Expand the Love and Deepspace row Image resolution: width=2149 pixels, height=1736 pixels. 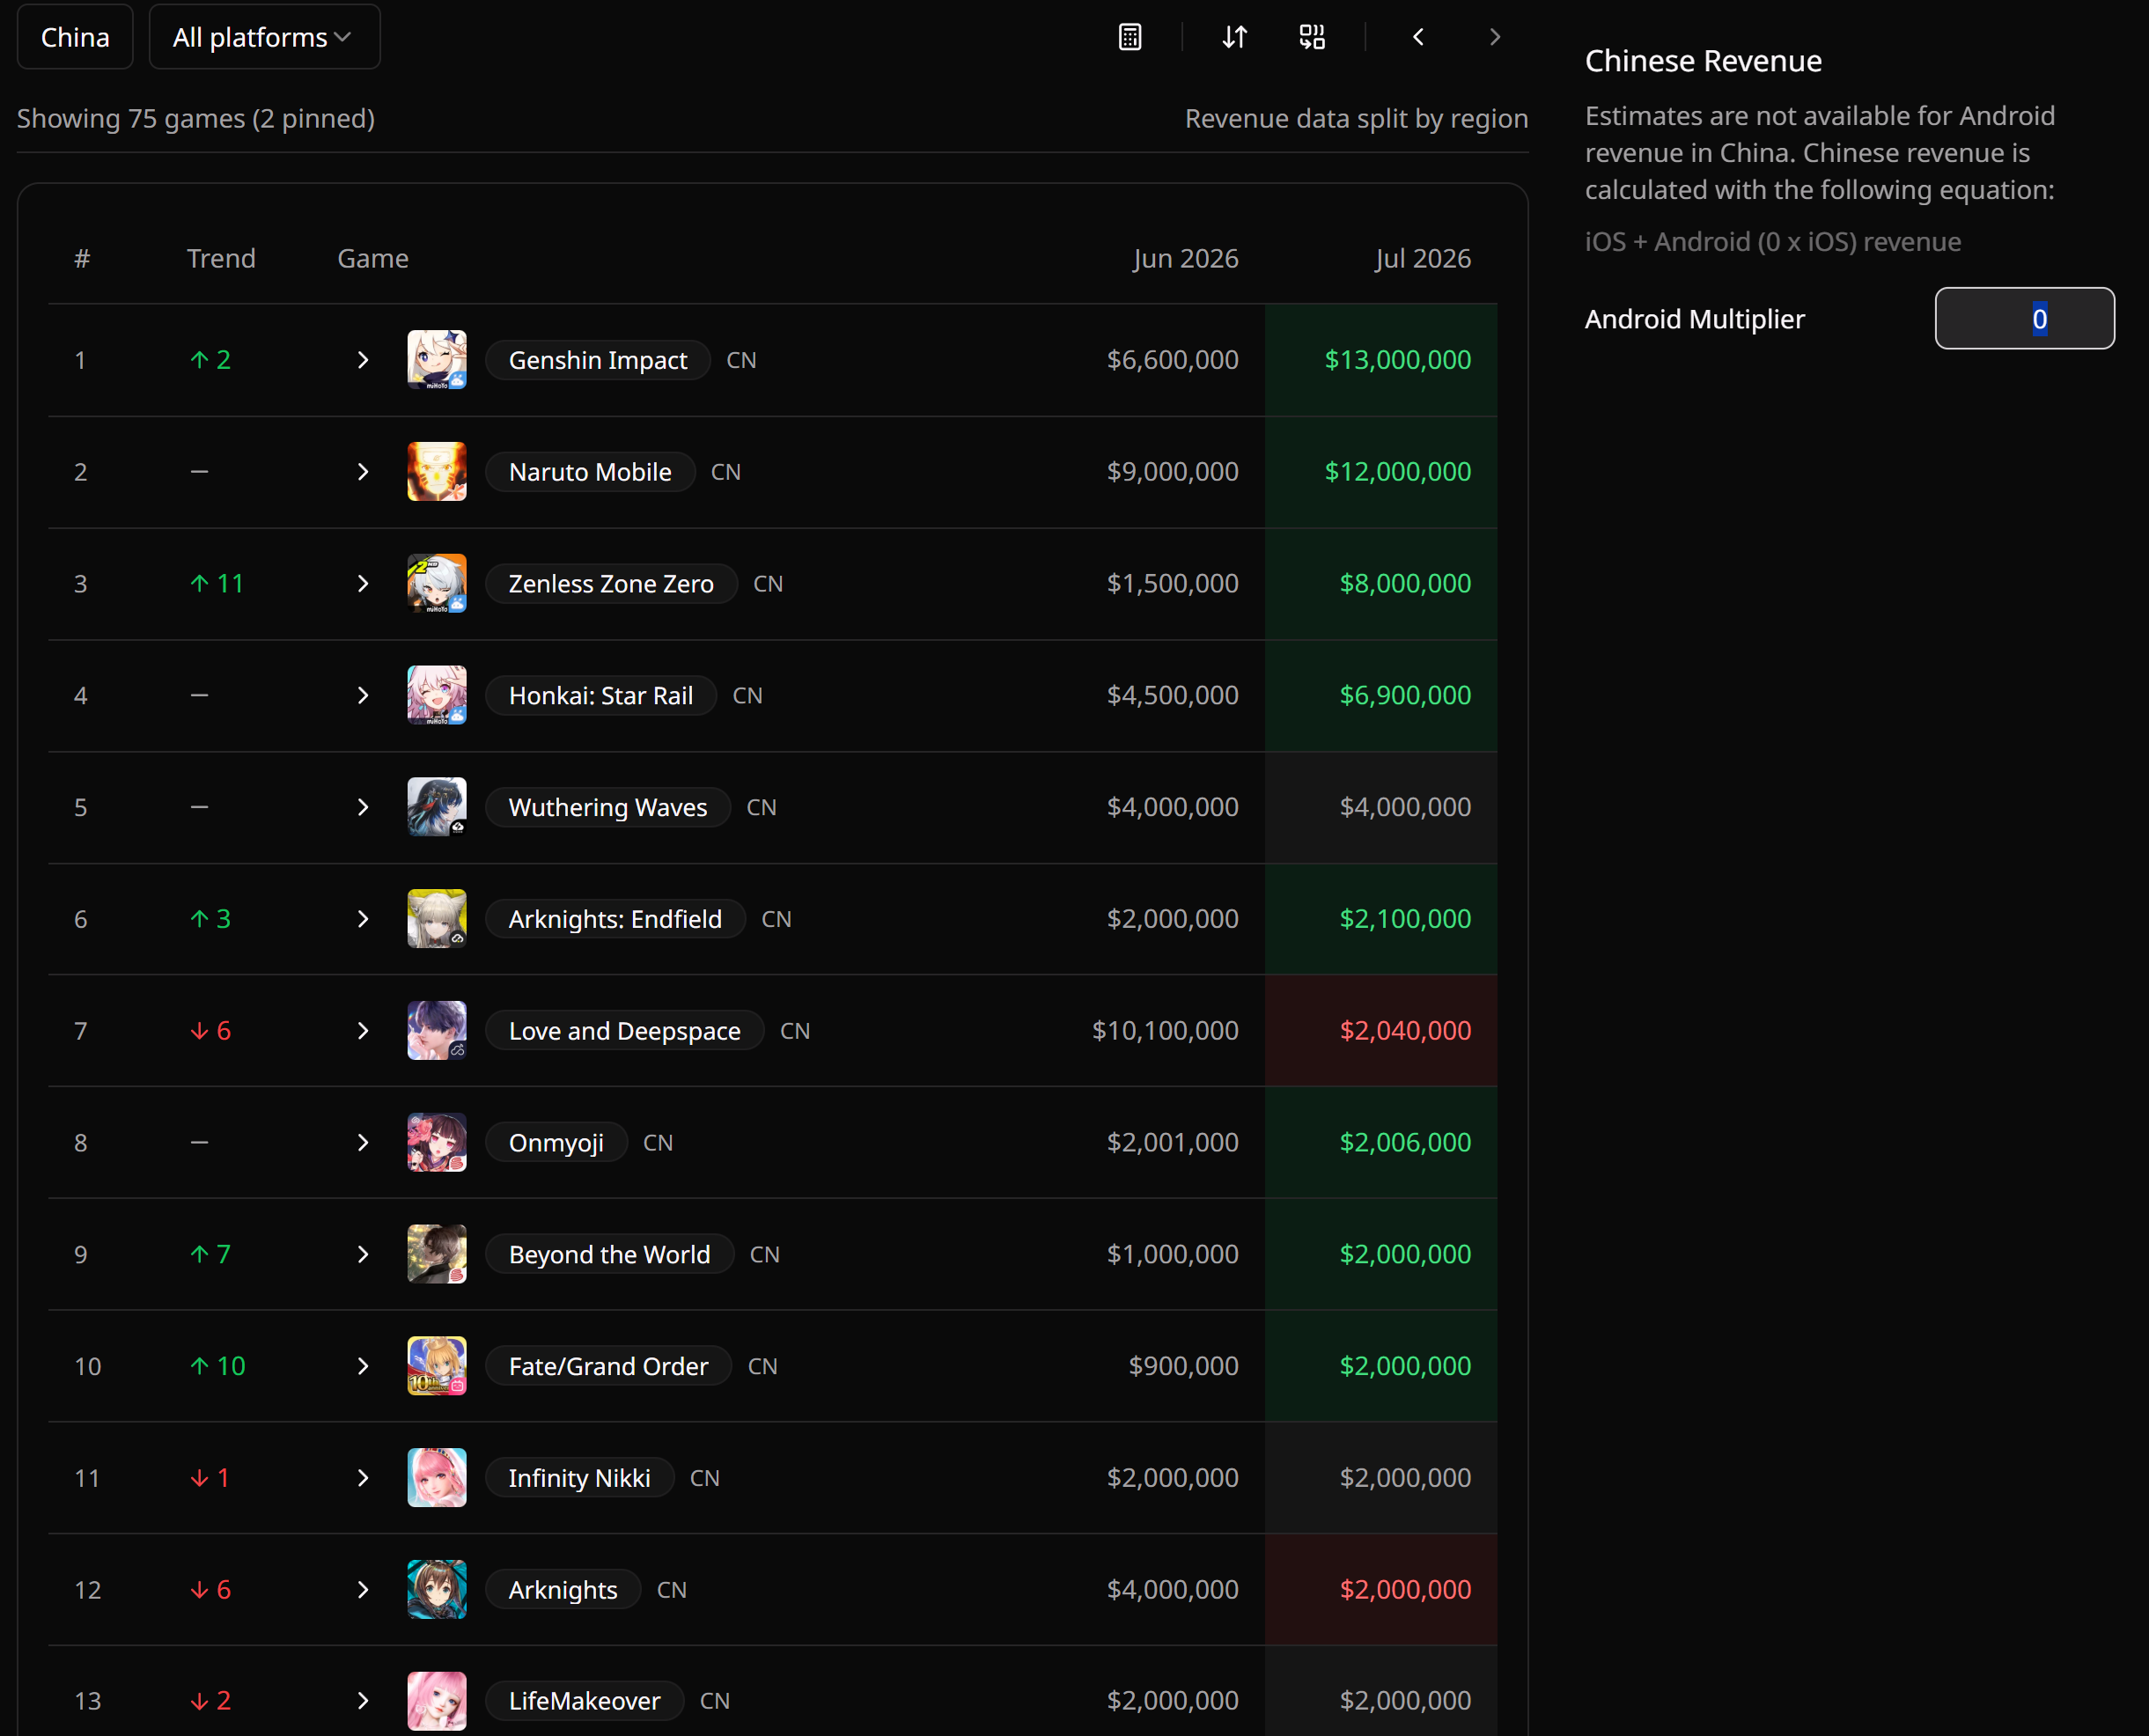pos(363,1030)
